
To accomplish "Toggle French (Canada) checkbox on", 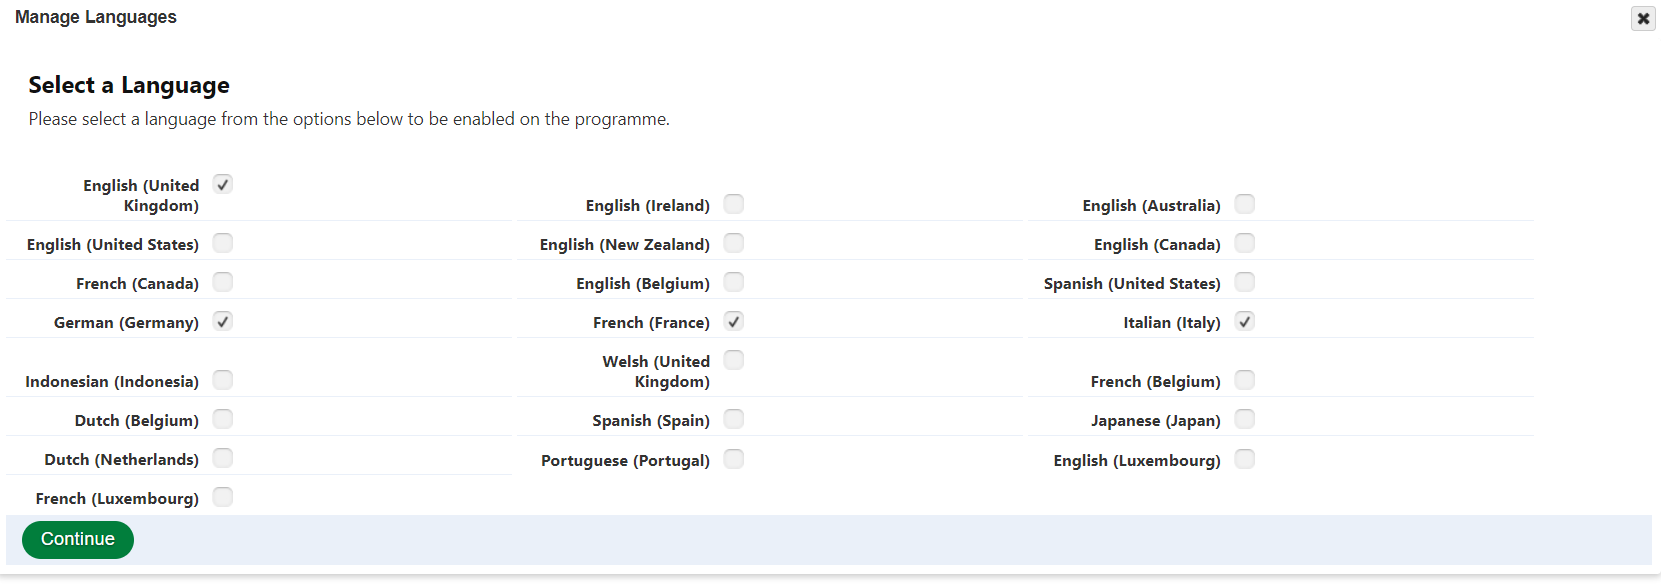I will pos(223,282).
